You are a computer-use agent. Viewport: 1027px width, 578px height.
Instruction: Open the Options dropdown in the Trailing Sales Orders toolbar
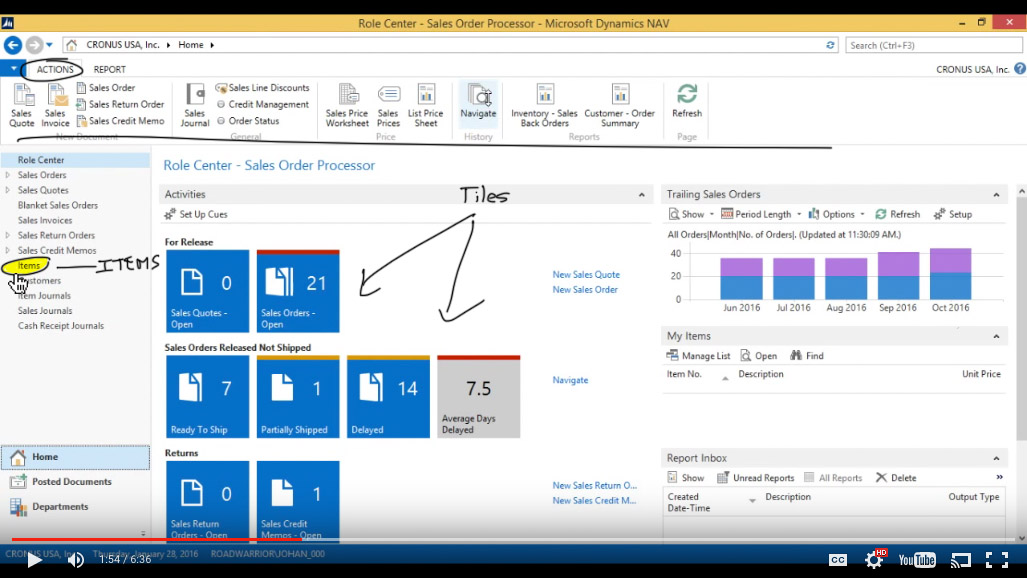click(x=836, y=214)
